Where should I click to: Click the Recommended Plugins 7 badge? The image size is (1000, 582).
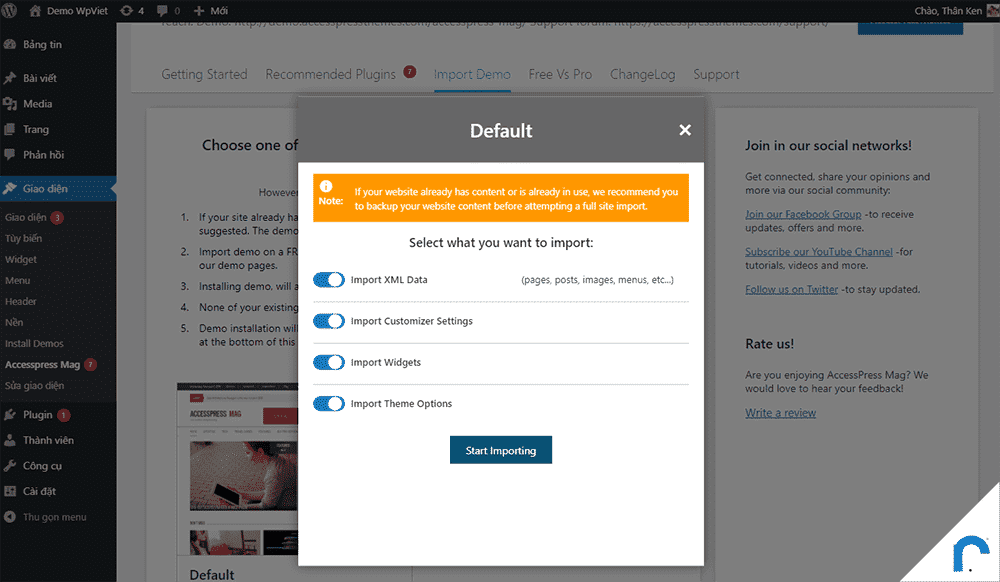[410, 71]
